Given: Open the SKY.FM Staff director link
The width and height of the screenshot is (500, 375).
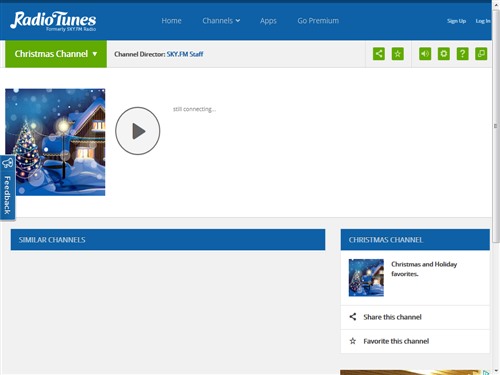Looking at the screenshot, I should coord(185,54).
